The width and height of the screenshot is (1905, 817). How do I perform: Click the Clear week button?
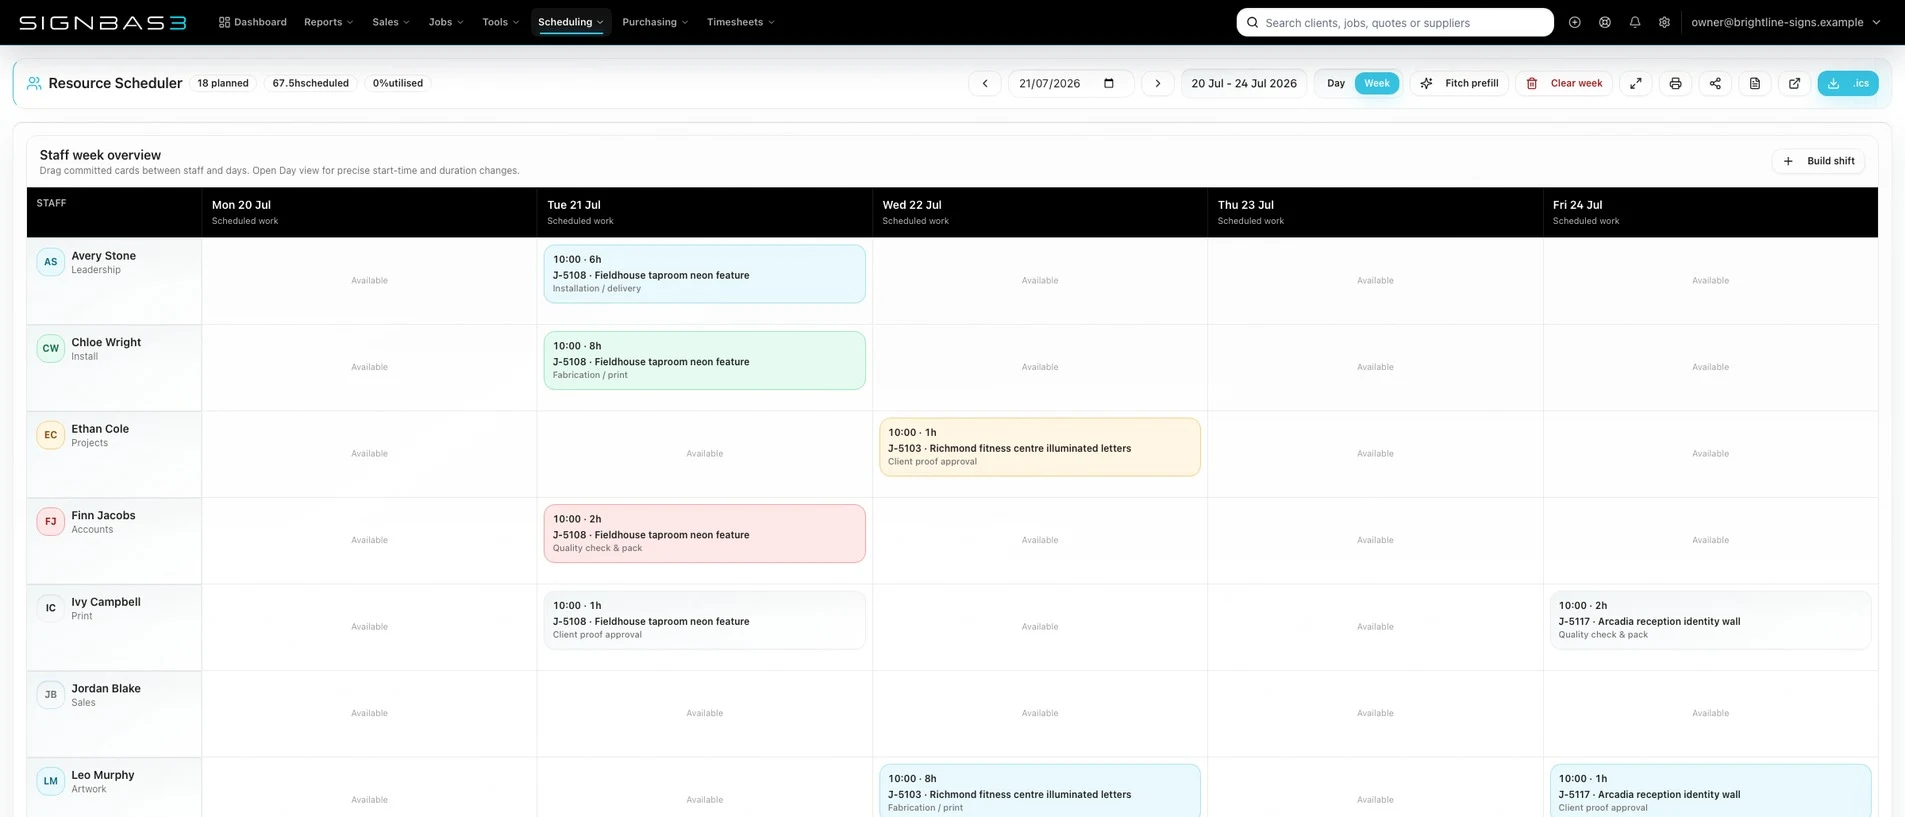(x=1565, y=83)
